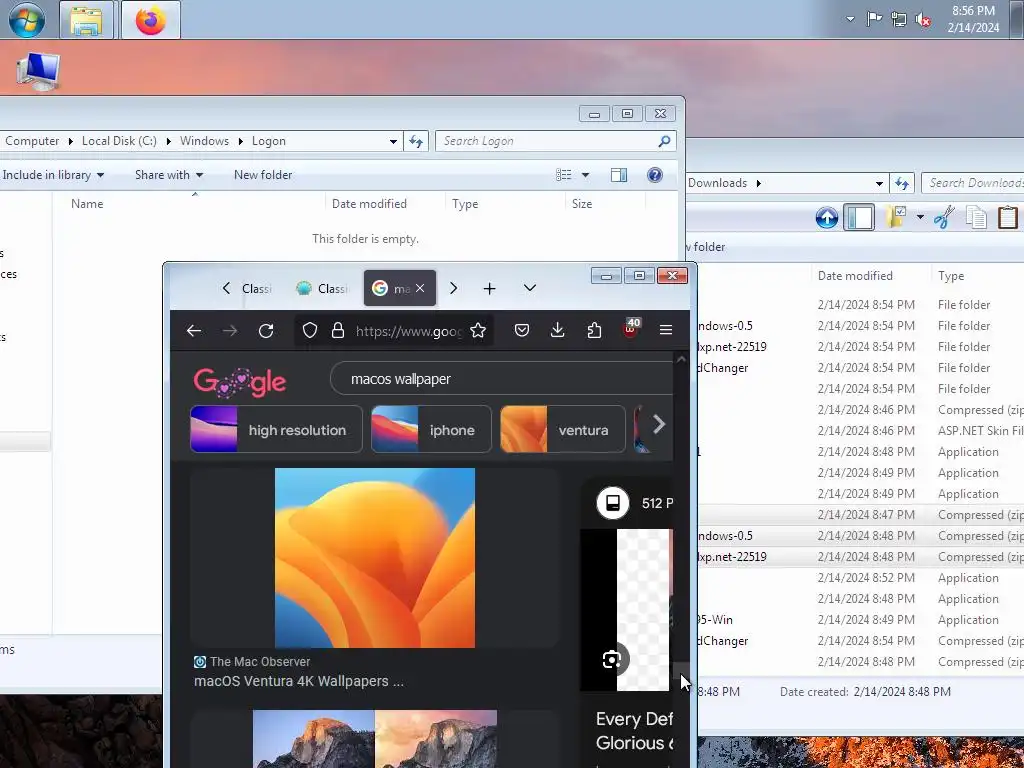Sort Logon by Size column

[582, 204]
